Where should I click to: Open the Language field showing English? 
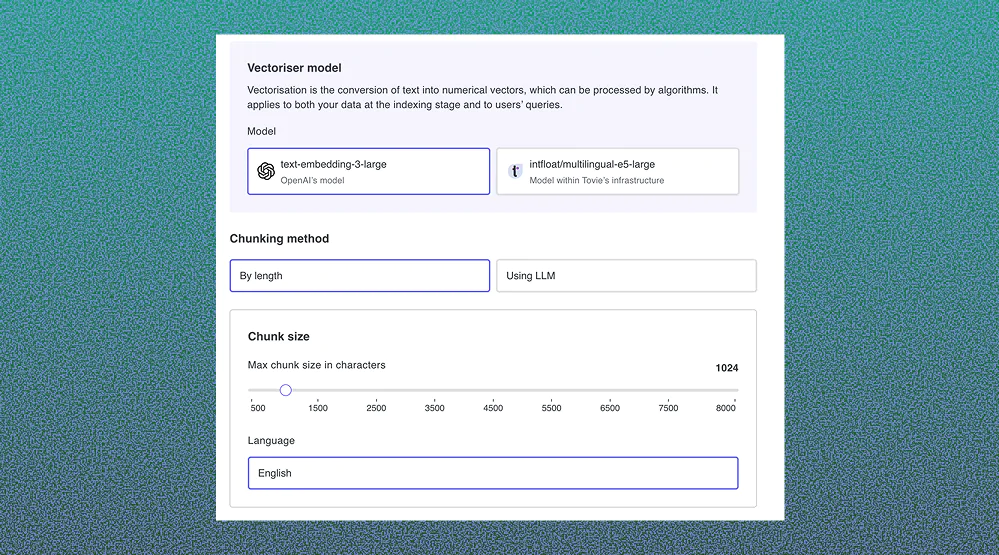pyautogui.click(x=493, y=473)
